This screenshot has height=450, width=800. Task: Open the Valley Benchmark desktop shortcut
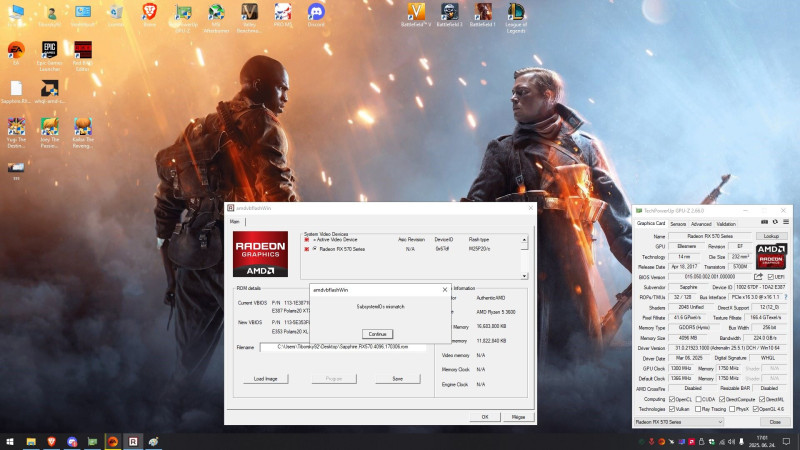tap(249, 17)
